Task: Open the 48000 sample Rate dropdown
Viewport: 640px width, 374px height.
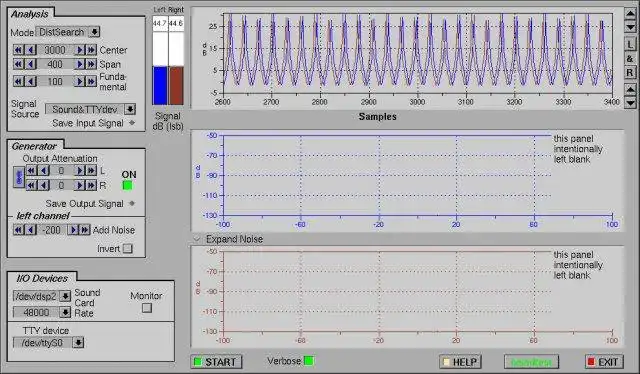Action: 65,312
